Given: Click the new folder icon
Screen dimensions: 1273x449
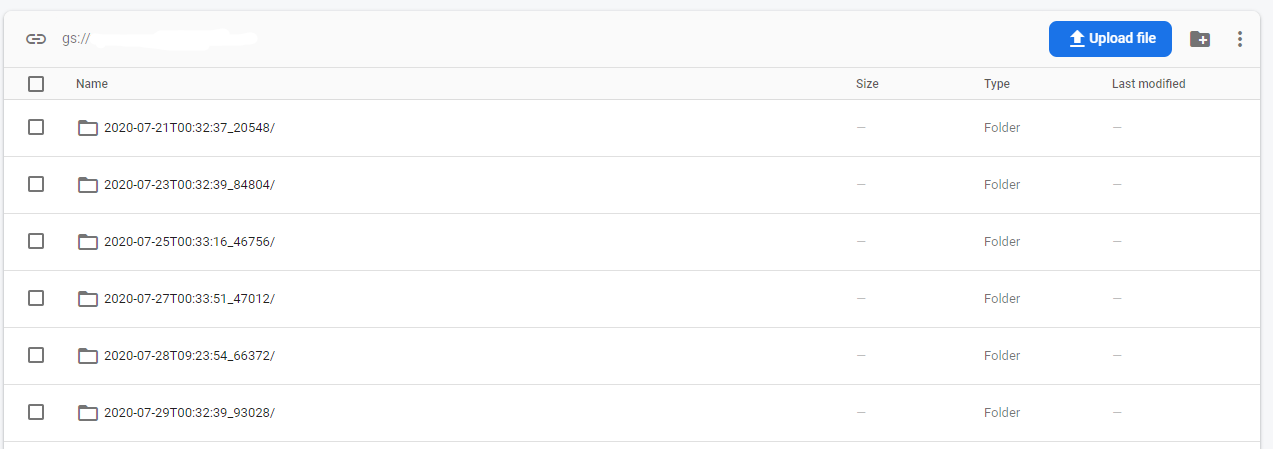Looking at the screenshot, I should [x=1200, y=39].
